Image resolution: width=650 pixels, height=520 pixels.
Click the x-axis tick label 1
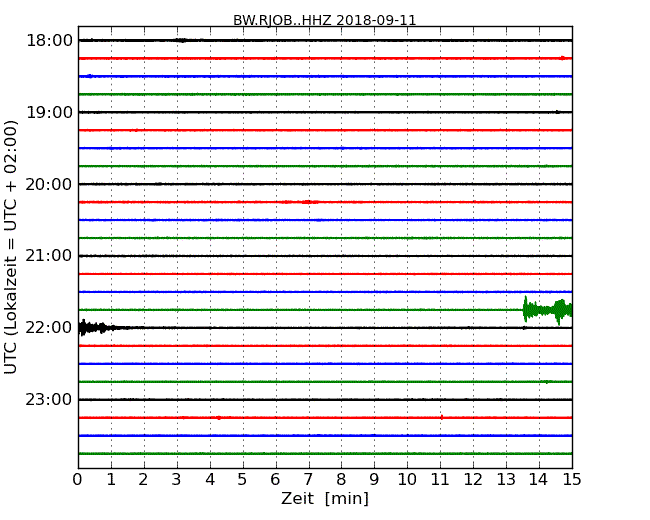[x=111, y=479]
